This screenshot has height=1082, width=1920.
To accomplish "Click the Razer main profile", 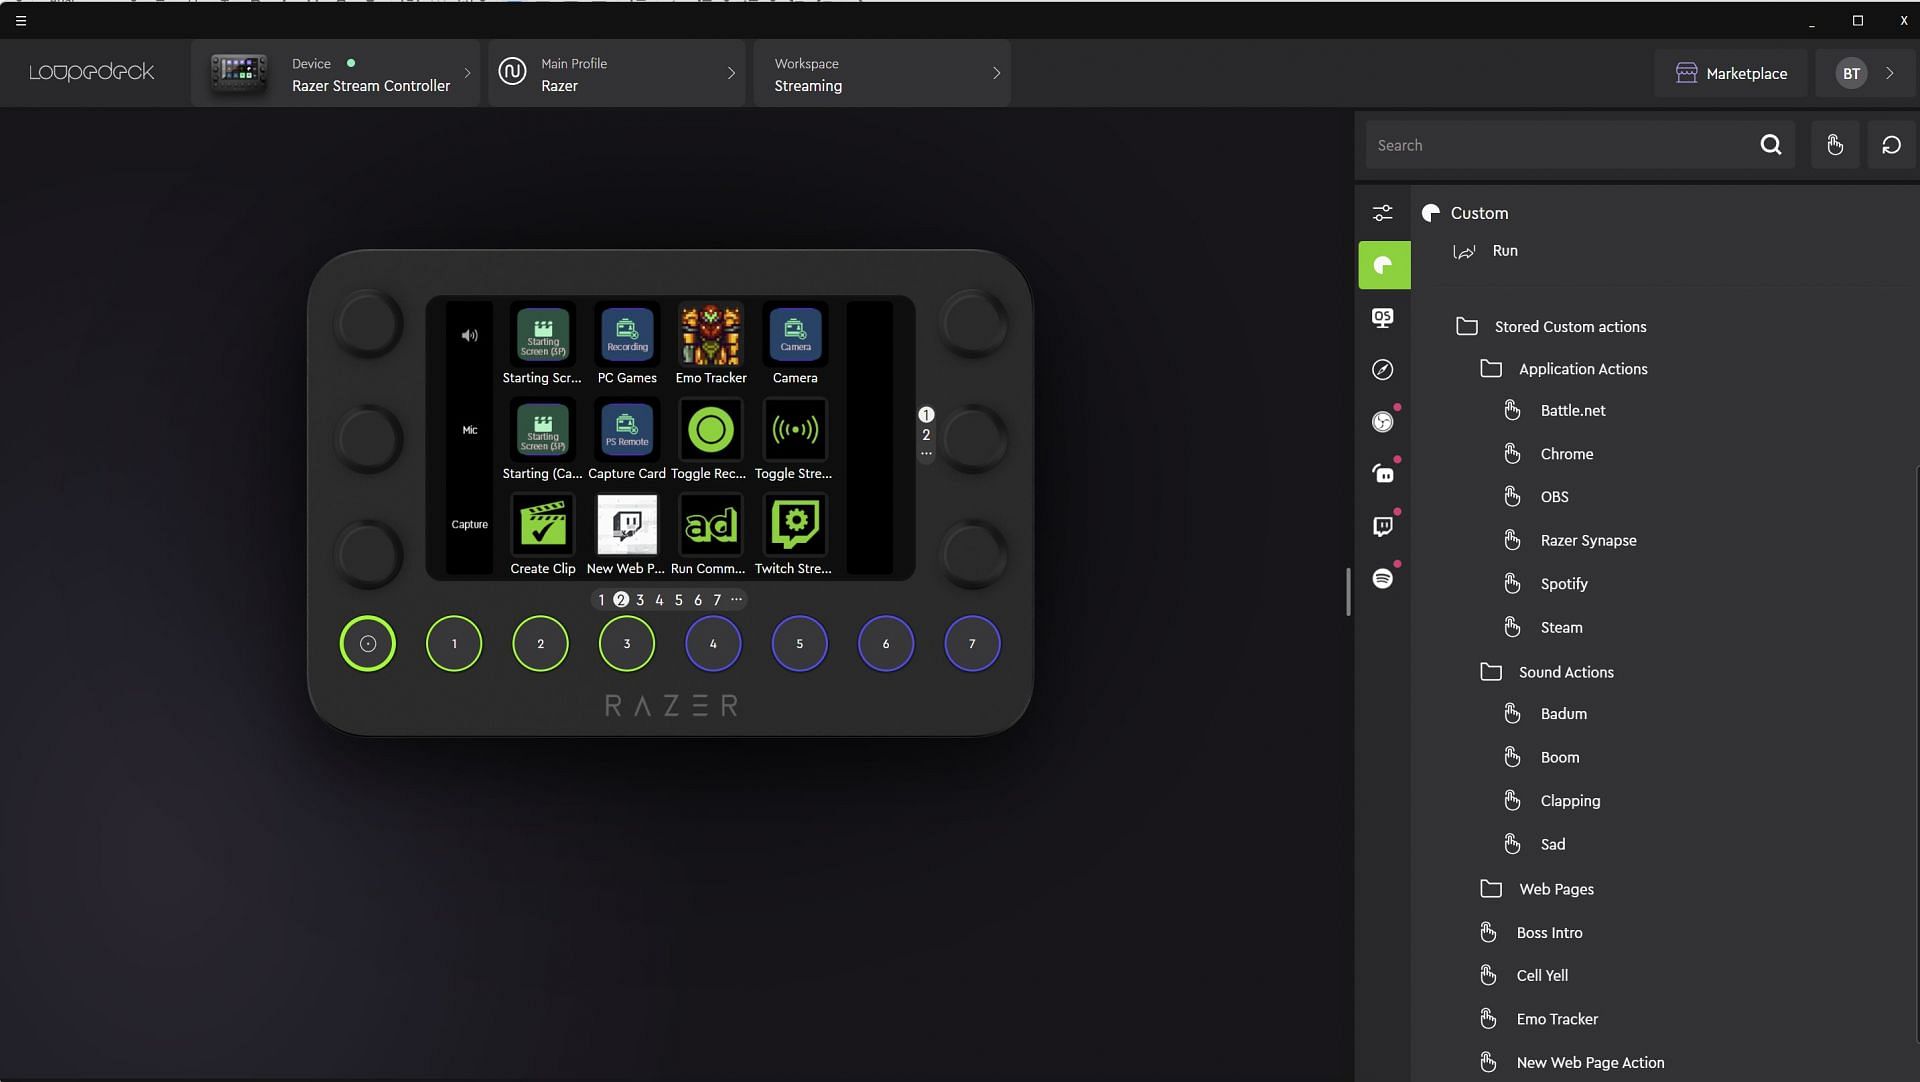I will [x=613, y=72].
